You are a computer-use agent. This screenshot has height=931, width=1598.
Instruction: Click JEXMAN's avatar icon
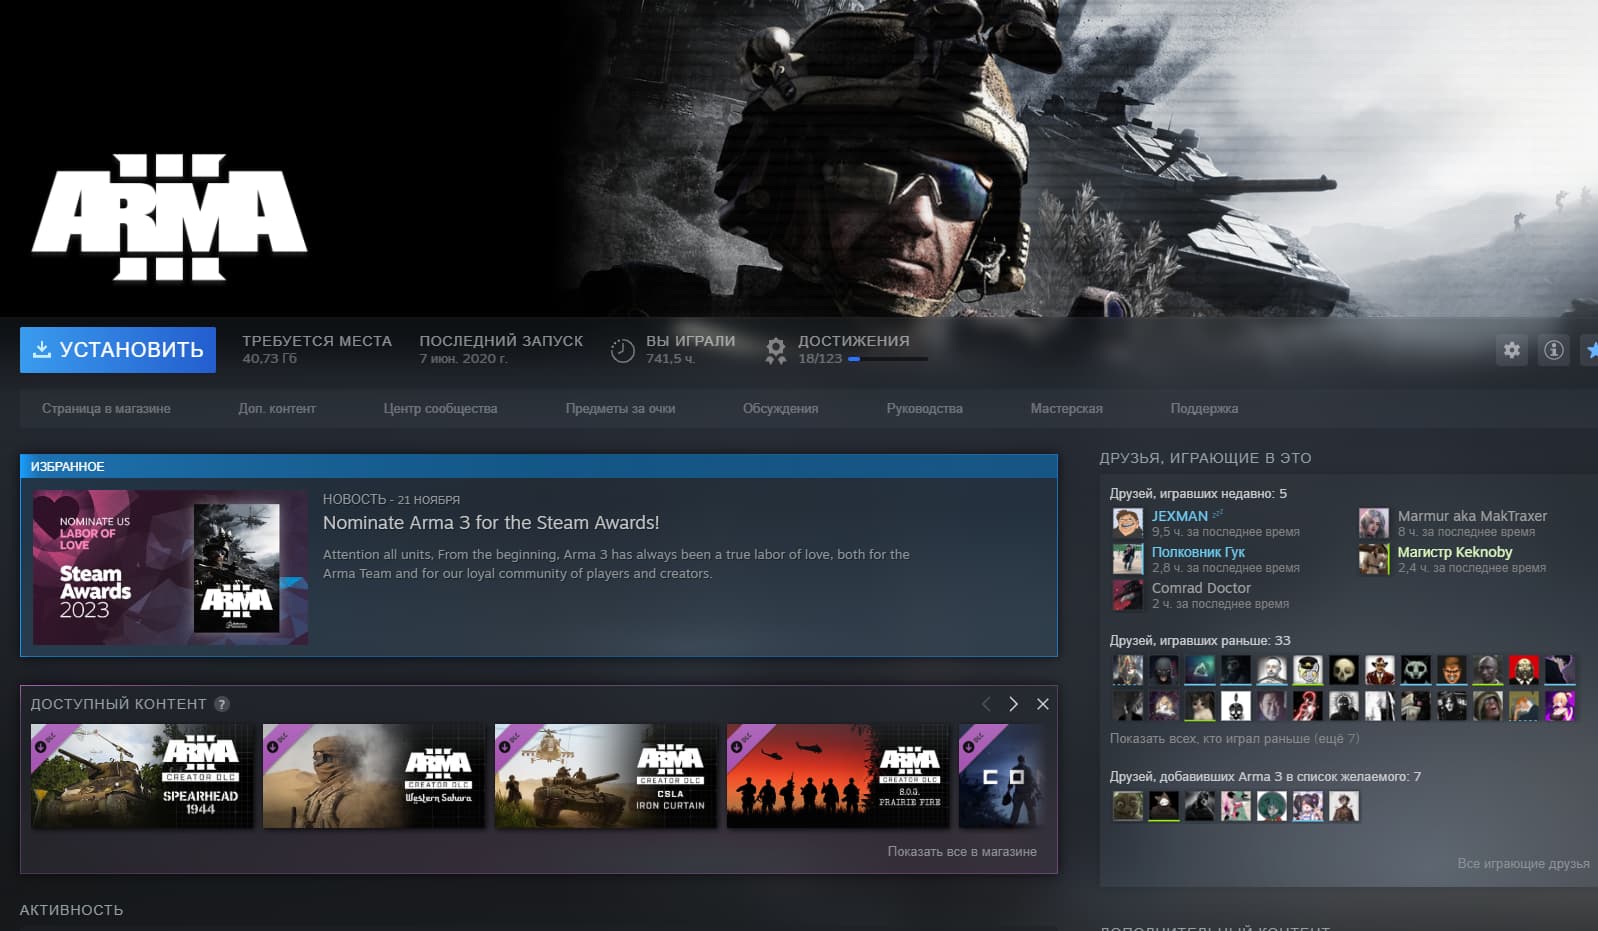click(x=1128, y=523)
